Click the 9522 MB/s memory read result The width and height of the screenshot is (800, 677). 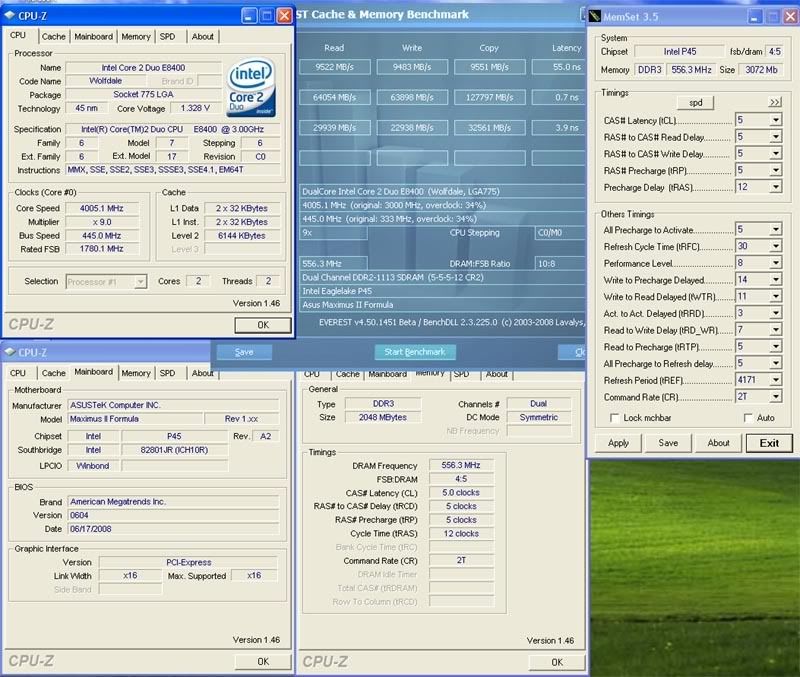335,67
